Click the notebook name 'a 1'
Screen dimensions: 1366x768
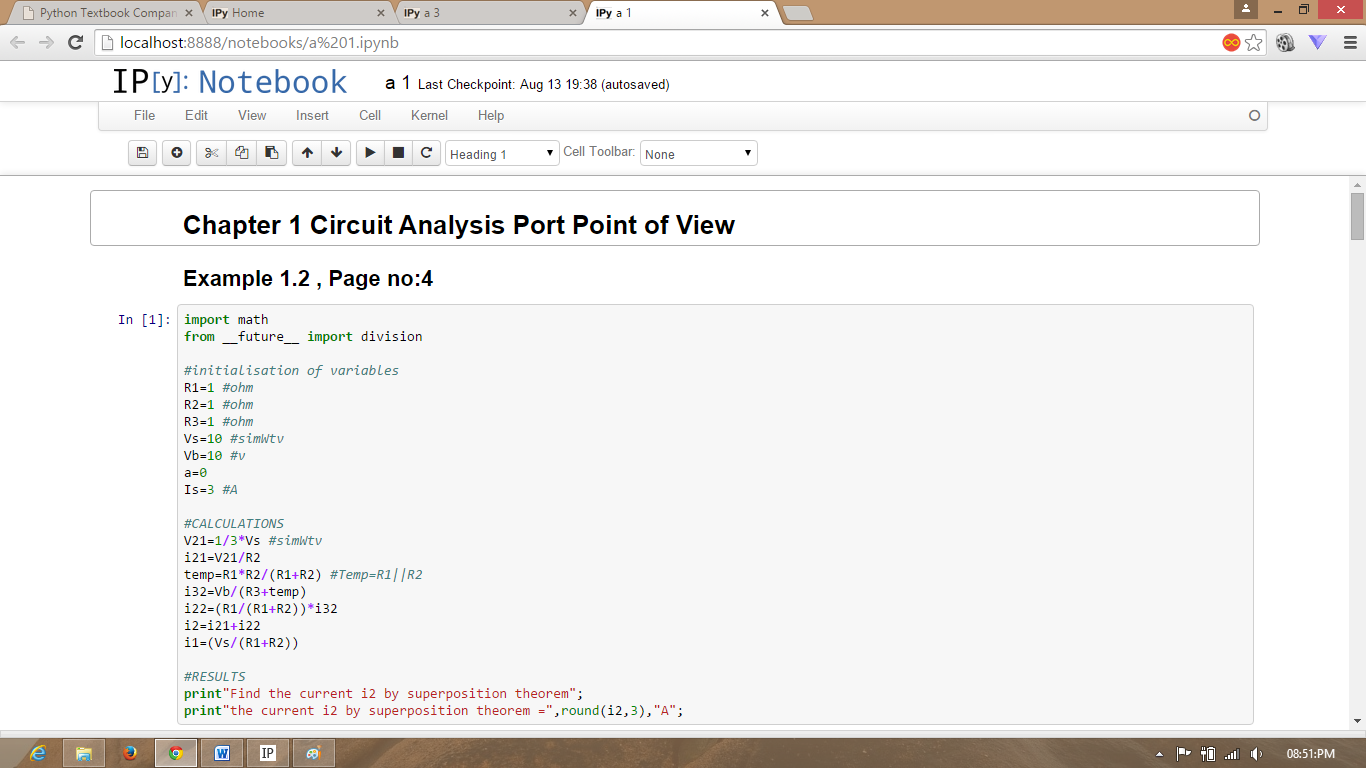coord(397,83)
